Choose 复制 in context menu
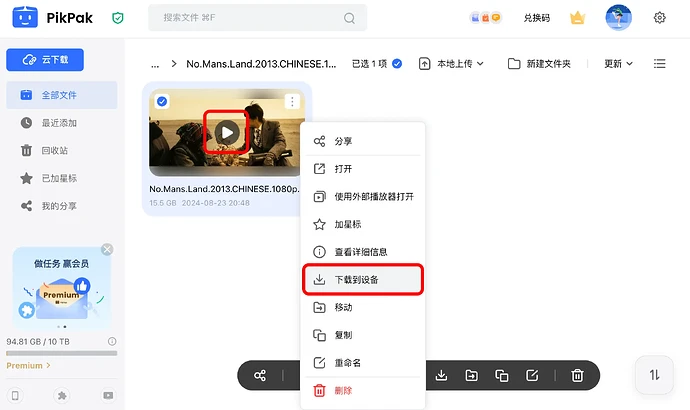690x410 pixels. tap(363, 335)
